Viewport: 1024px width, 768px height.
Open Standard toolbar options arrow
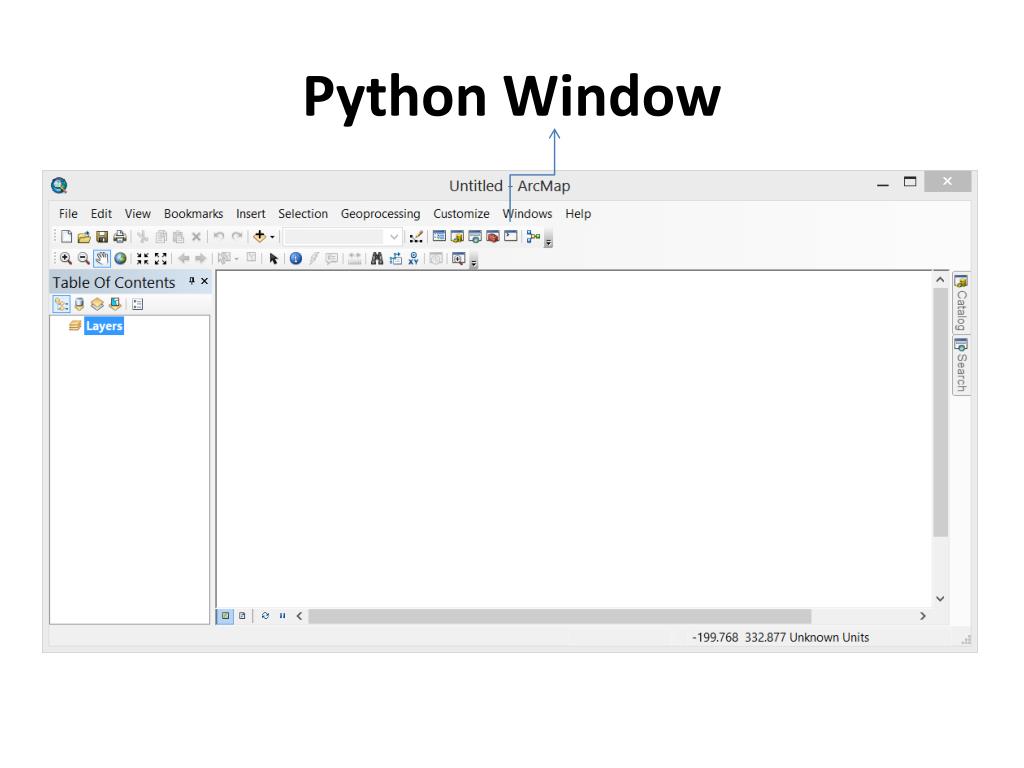tap(549, 242)
